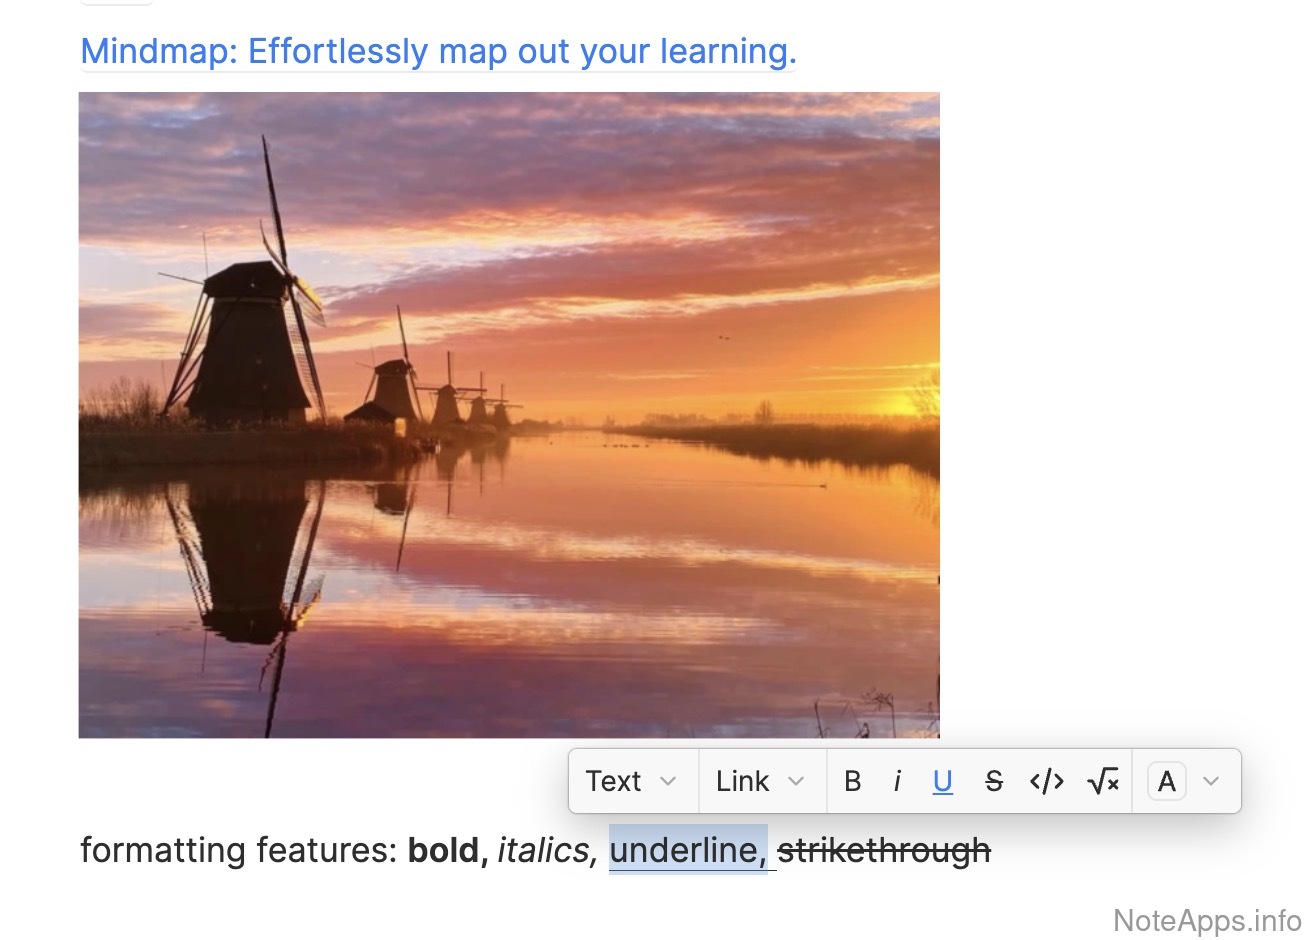Expand the color options chevron beside A

pyautogui.click(x=1211, y=781)
